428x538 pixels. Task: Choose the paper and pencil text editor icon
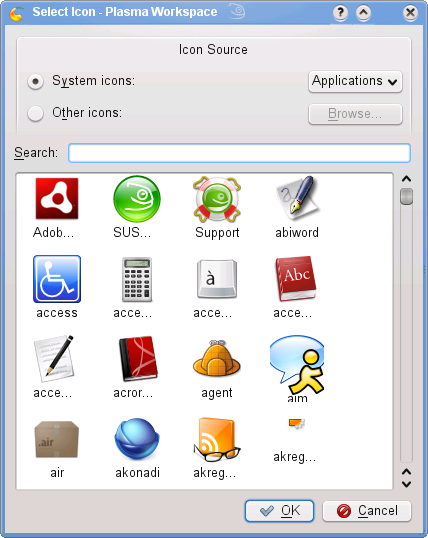(54, 359)
